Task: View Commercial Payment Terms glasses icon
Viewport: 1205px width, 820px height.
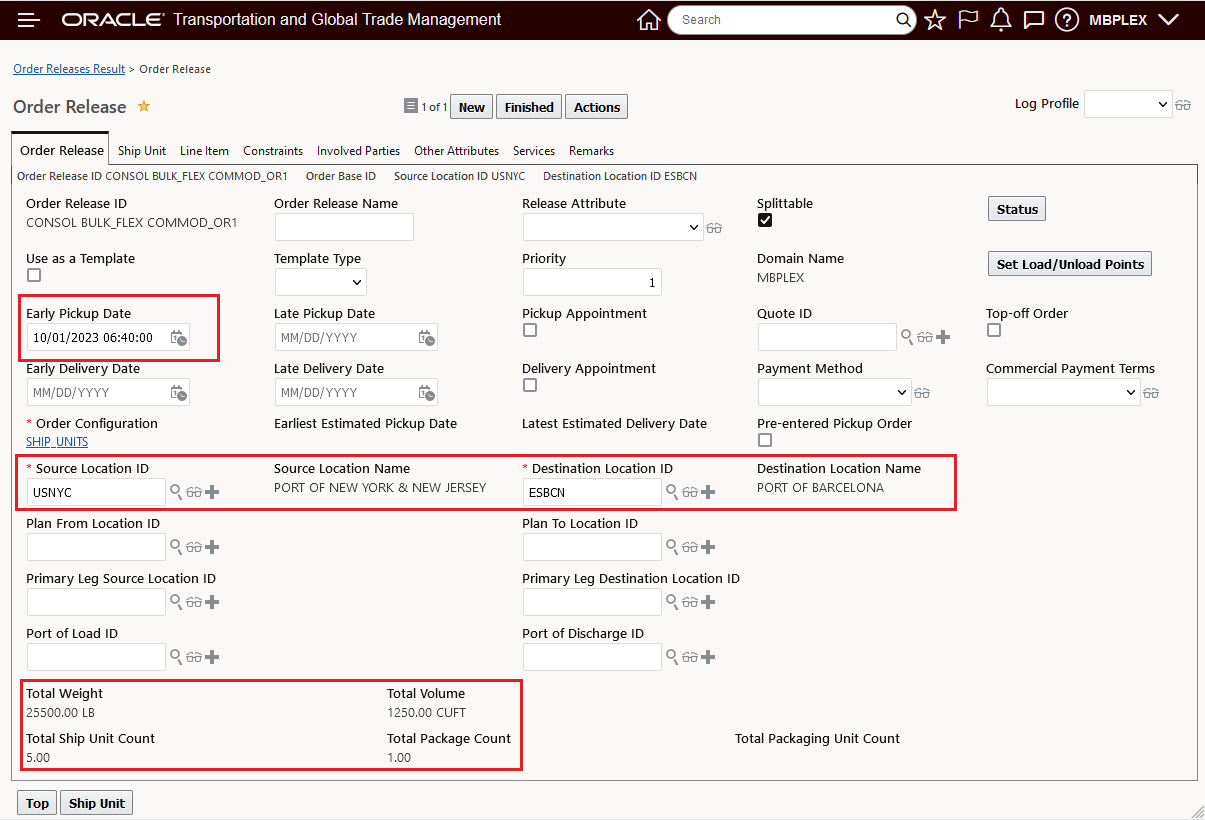Action: (1151, 393)
